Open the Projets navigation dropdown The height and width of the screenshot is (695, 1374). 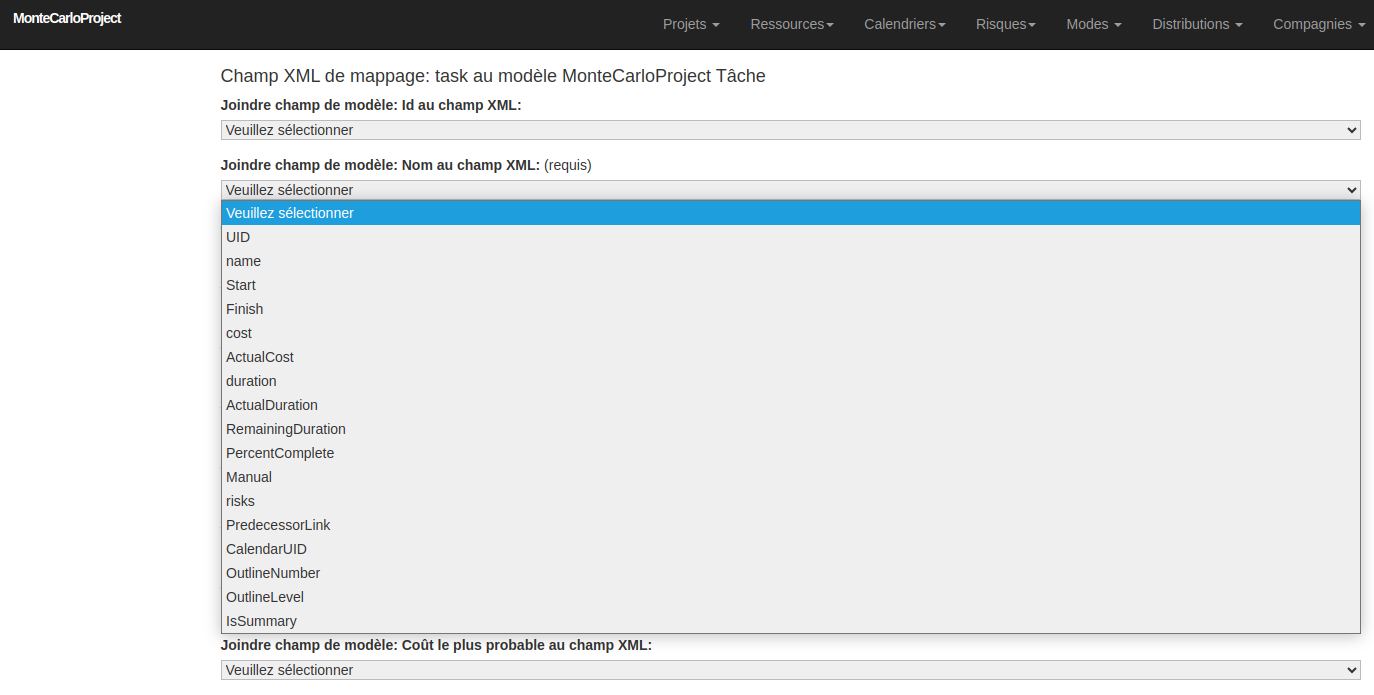pyautogui.click(x=690, y=24)
